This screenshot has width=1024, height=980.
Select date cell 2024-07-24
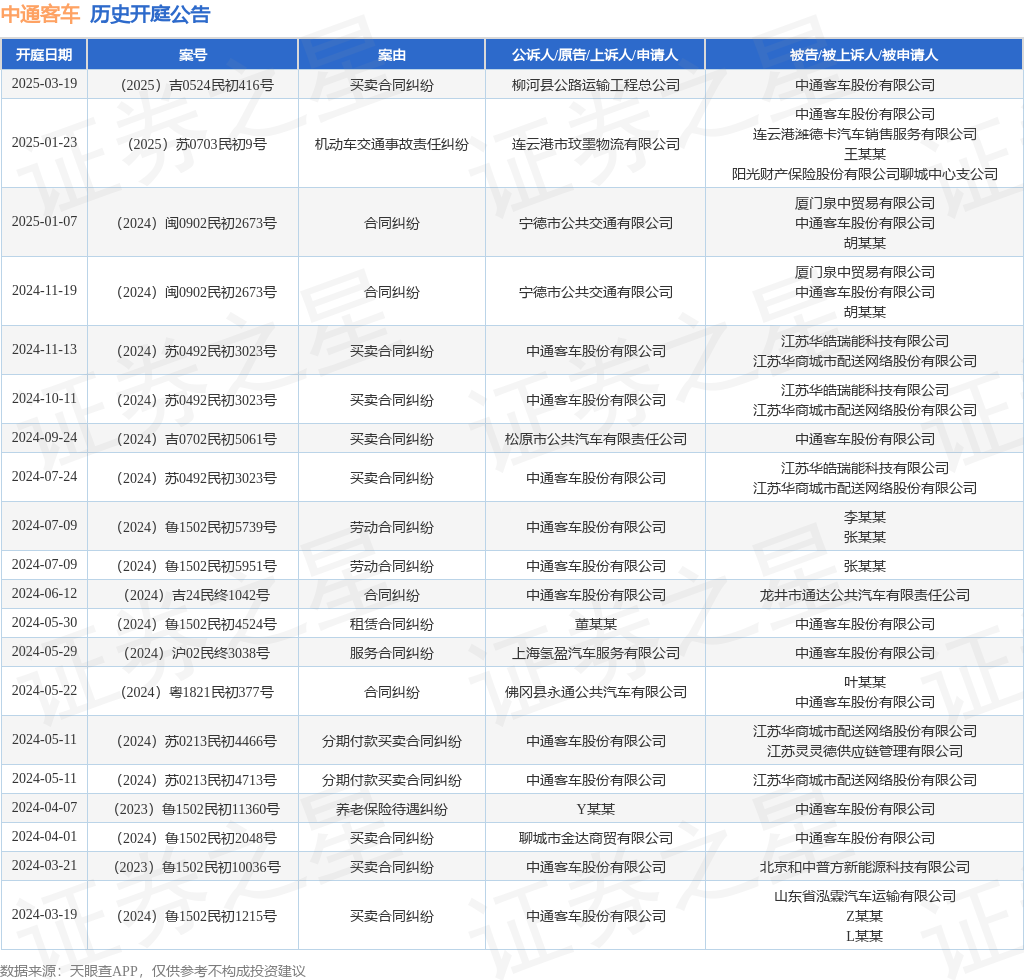point(44,477)
